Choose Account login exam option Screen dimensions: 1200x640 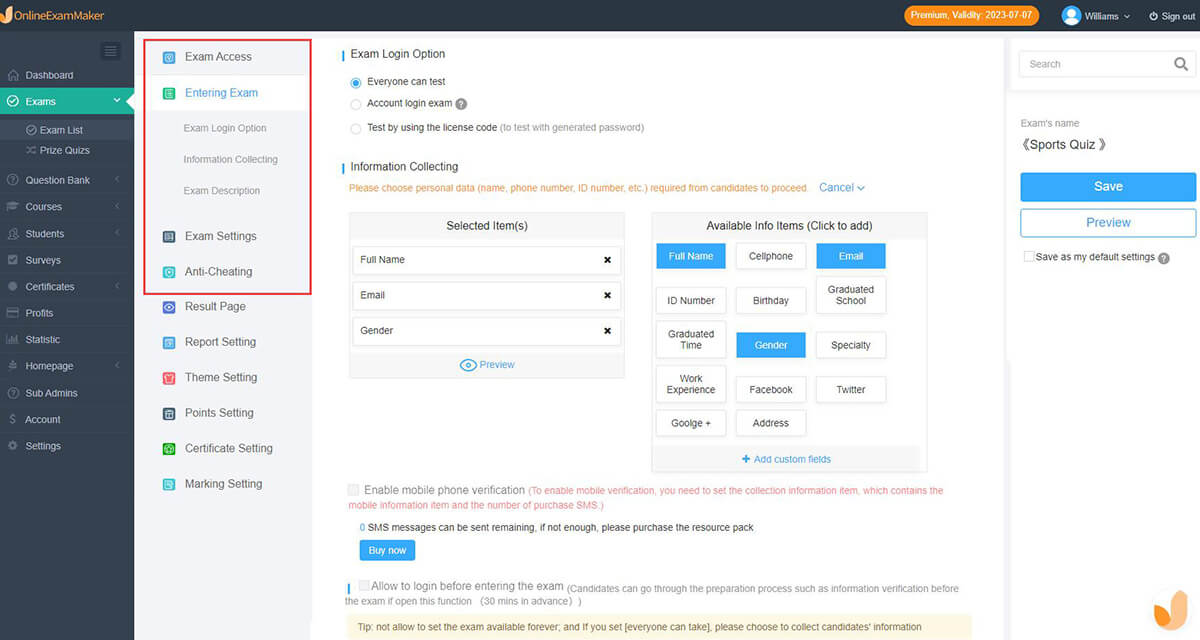point(355,103)
